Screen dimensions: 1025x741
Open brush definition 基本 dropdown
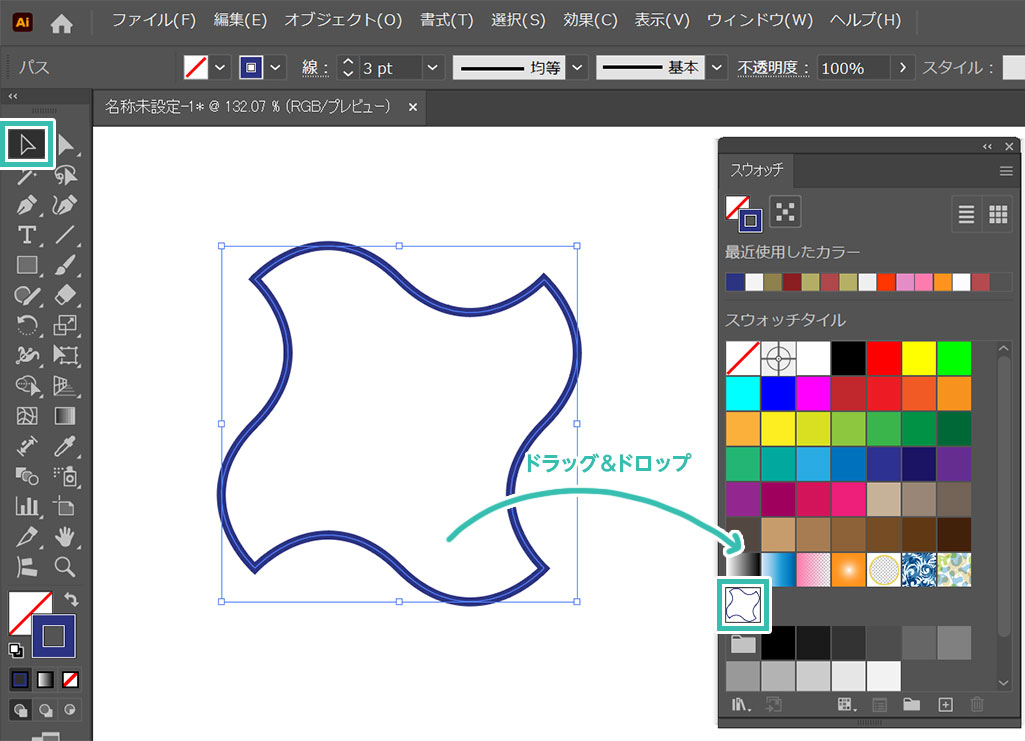[x=716, y=67]
